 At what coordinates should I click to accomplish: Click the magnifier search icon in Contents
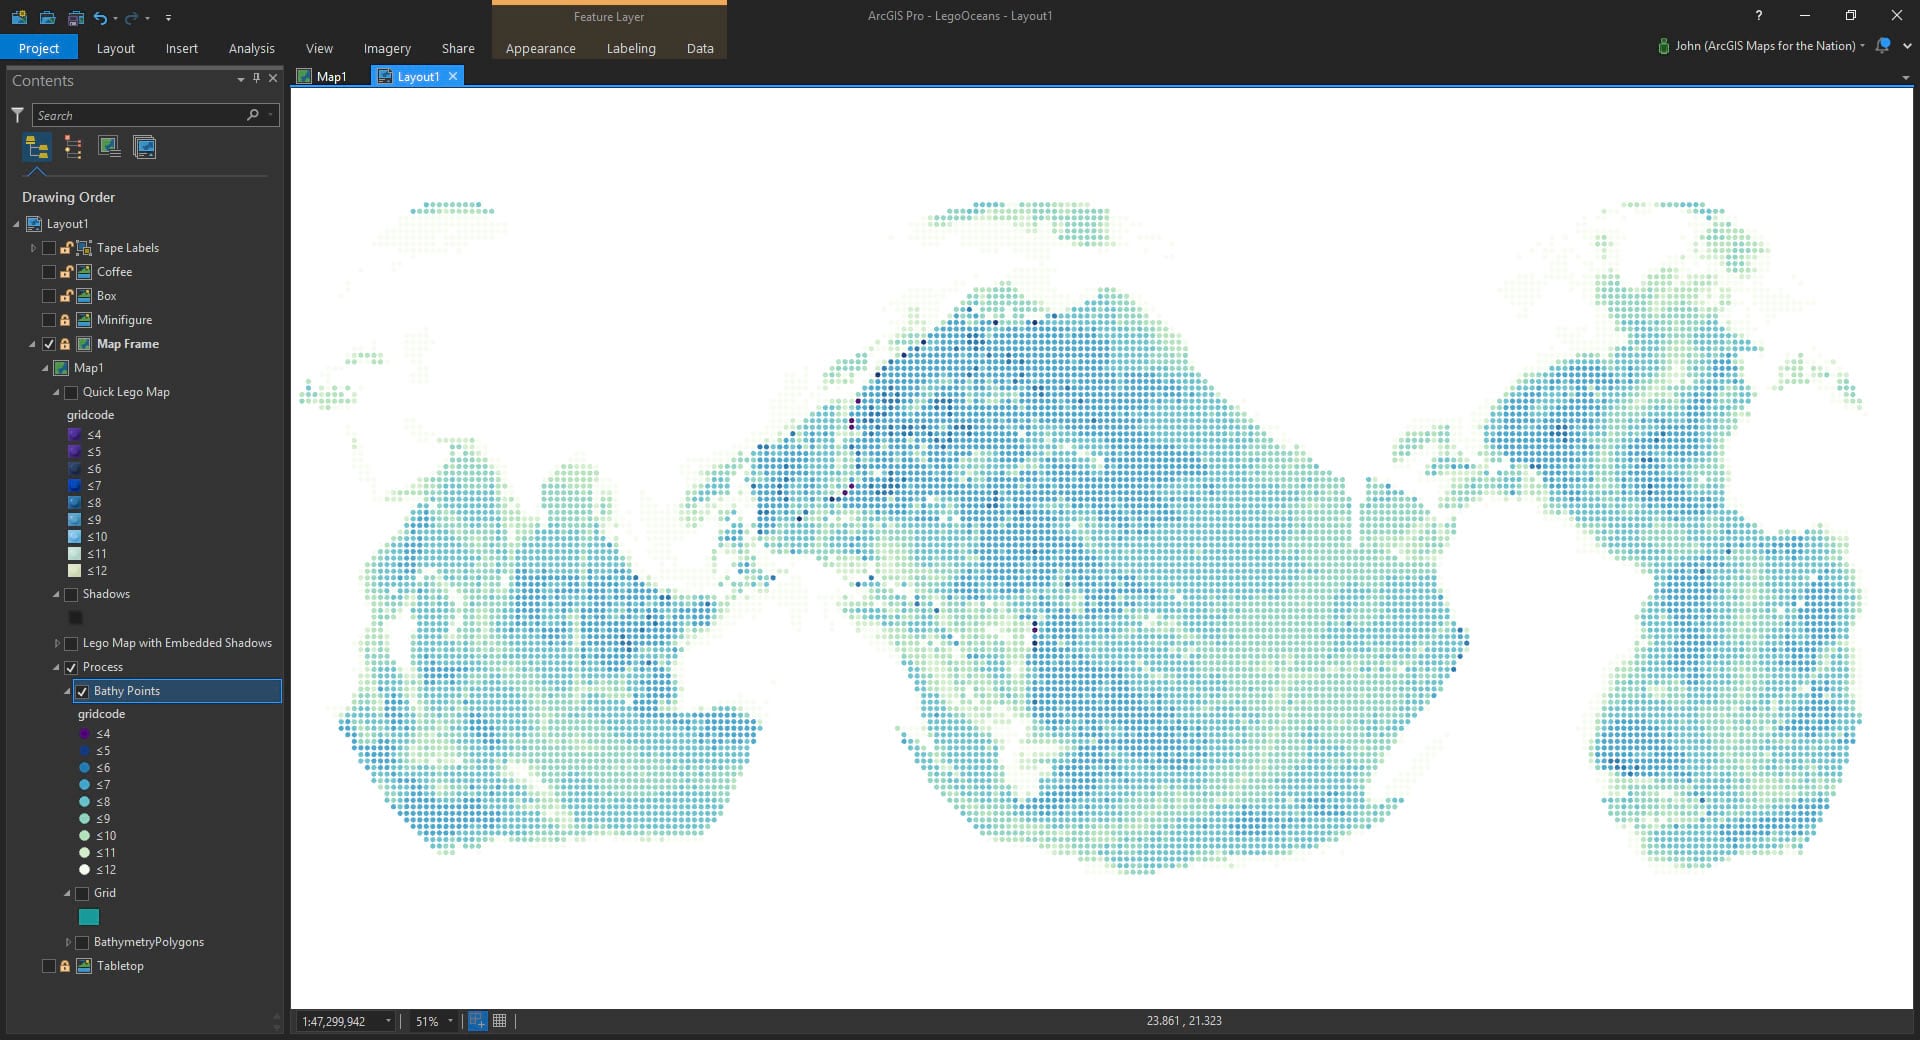(x=253, y=115)
